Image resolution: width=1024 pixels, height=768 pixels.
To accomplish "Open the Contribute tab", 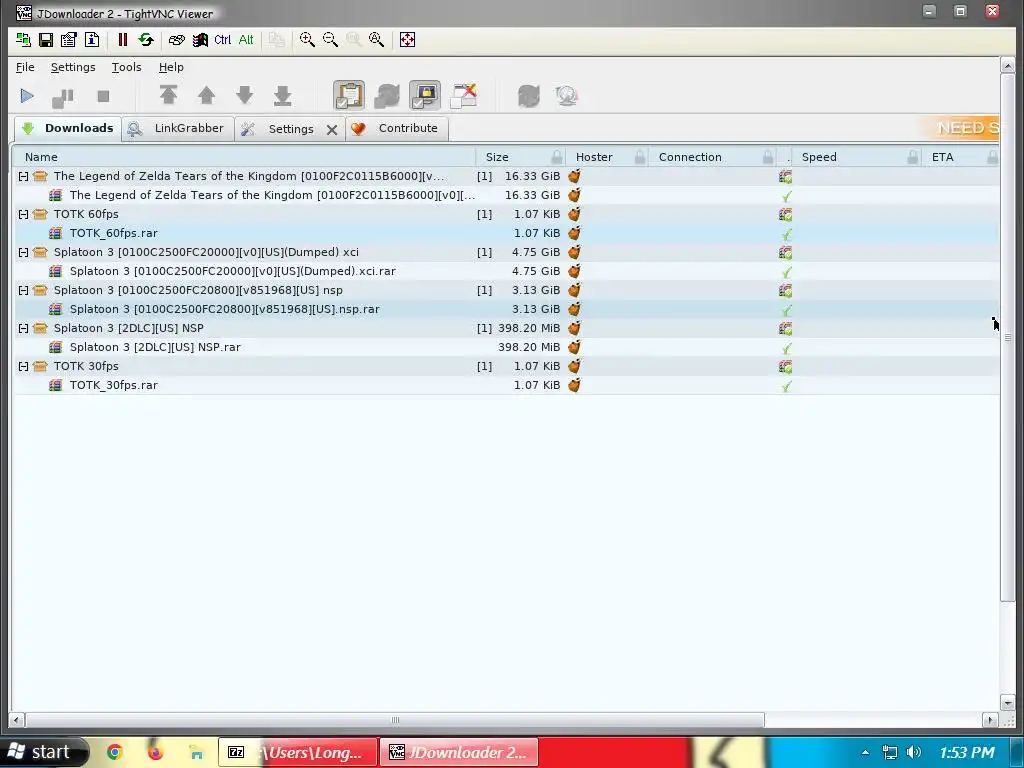I will (396, 129).
